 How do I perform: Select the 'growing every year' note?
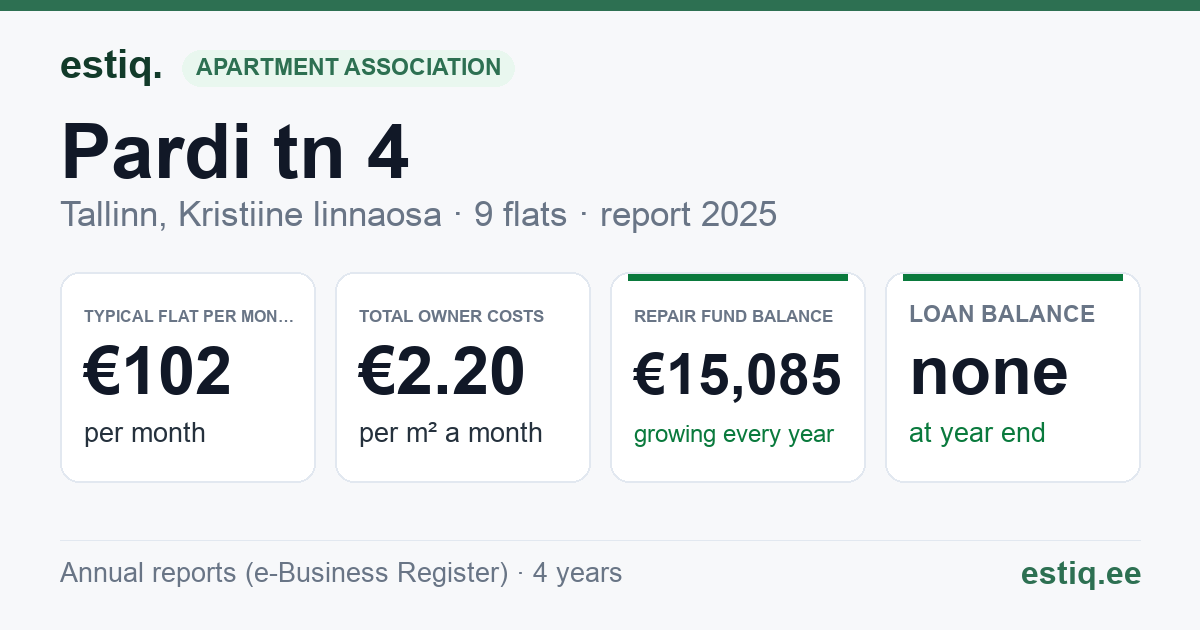coord(734,435)
